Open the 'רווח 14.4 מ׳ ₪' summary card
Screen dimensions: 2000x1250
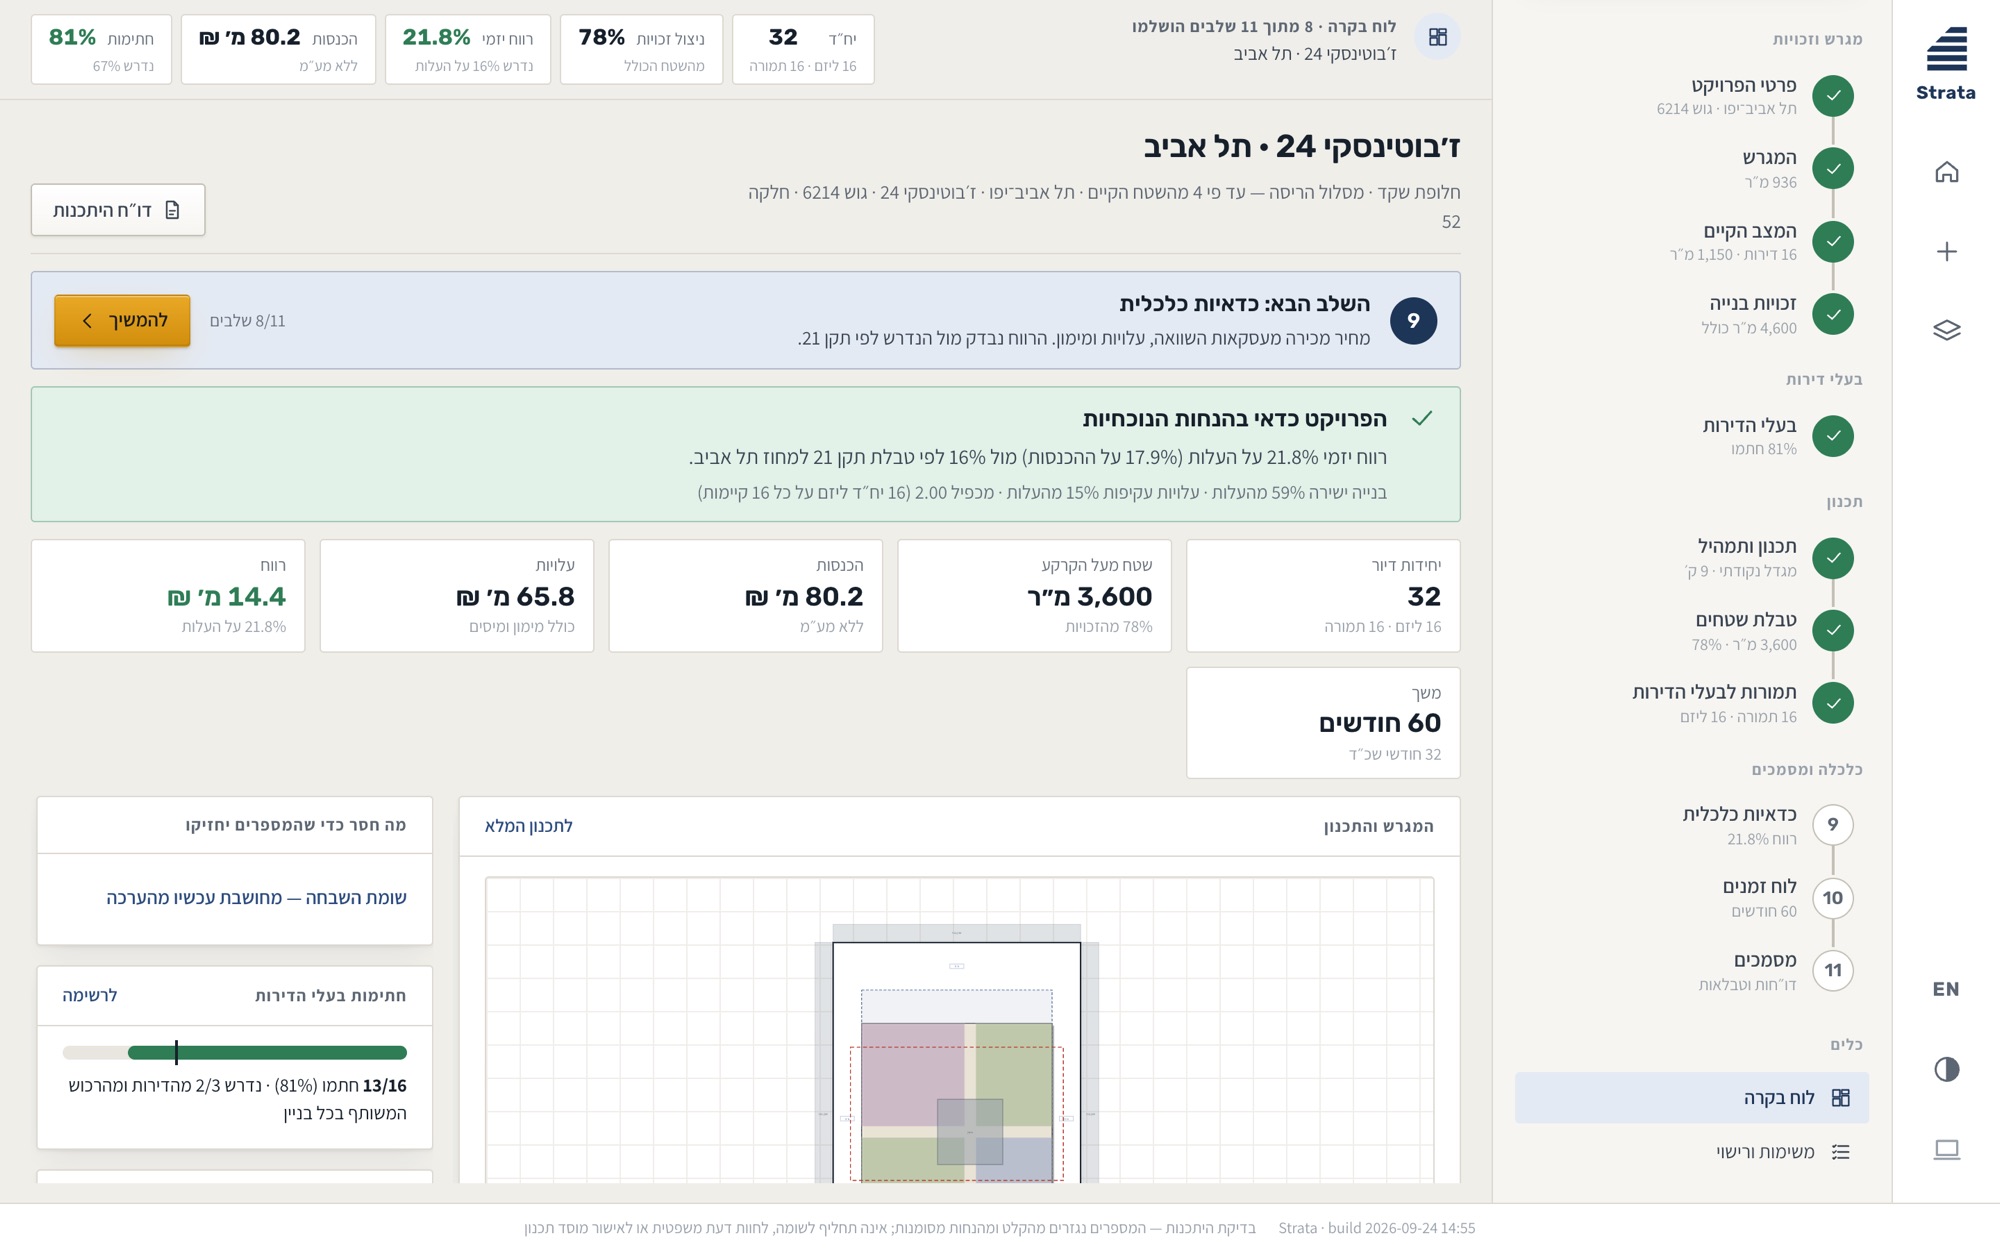click(168, 596)
